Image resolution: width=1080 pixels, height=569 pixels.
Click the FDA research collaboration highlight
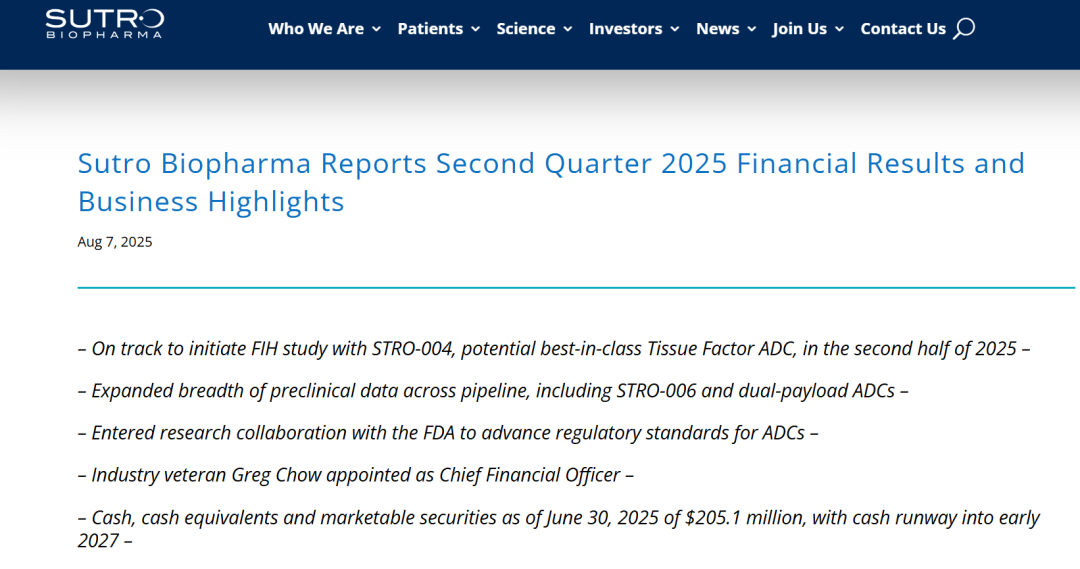tap(448, 433)
